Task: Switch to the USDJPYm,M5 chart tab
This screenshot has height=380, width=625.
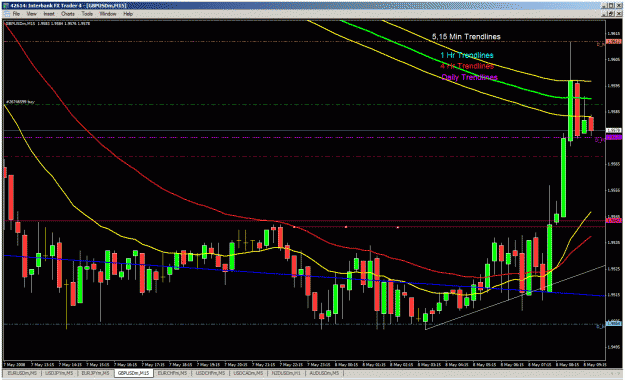Action: click(59, 373)
